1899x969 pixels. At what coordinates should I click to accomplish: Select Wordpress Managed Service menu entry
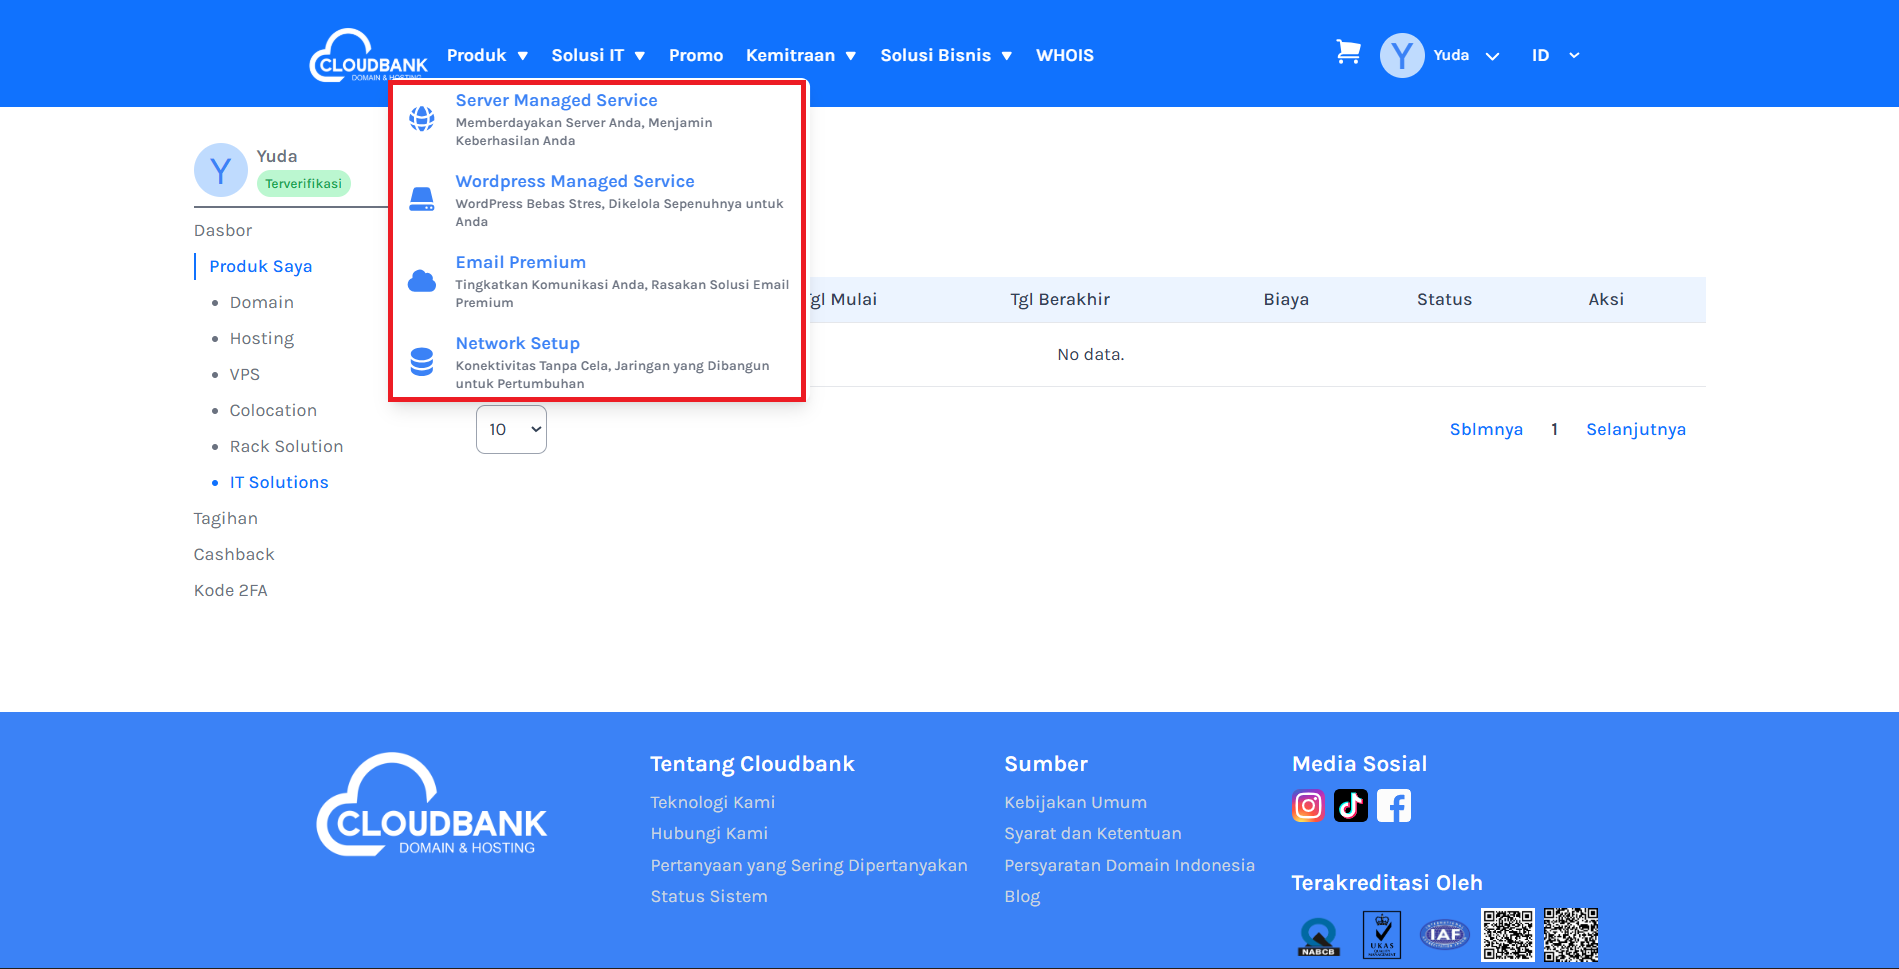tap(575, 181)
